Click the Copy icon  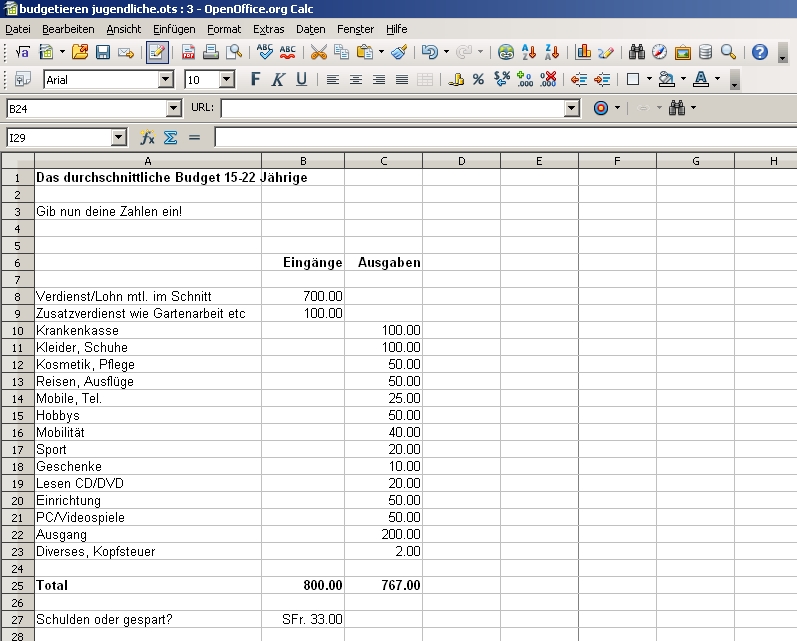[341, 52]
